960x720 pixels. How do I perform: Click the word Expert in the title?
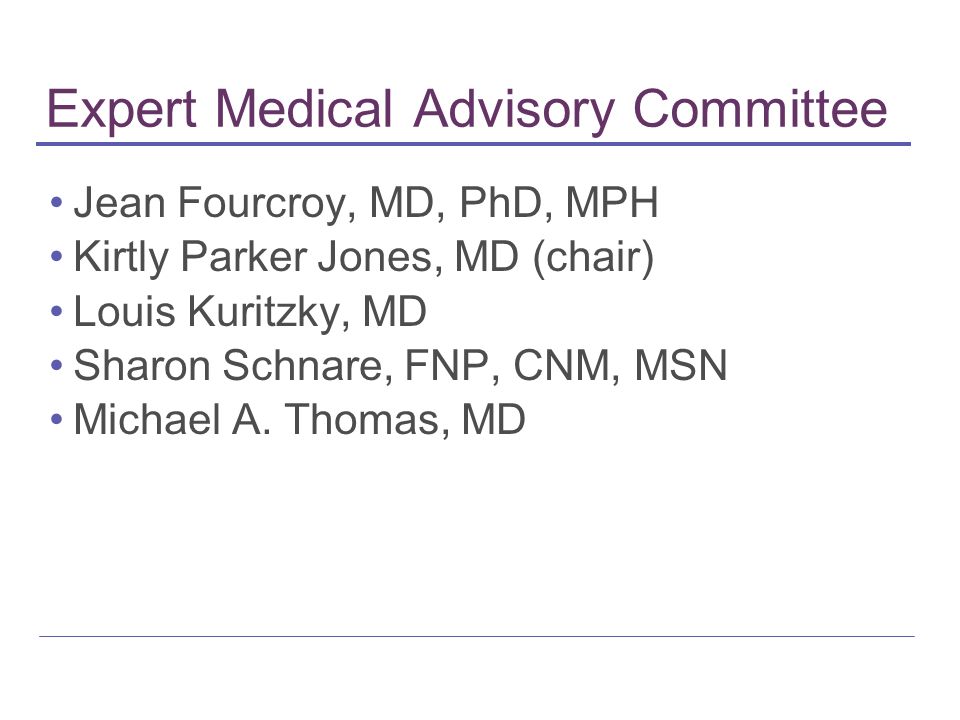coord(122,110)
